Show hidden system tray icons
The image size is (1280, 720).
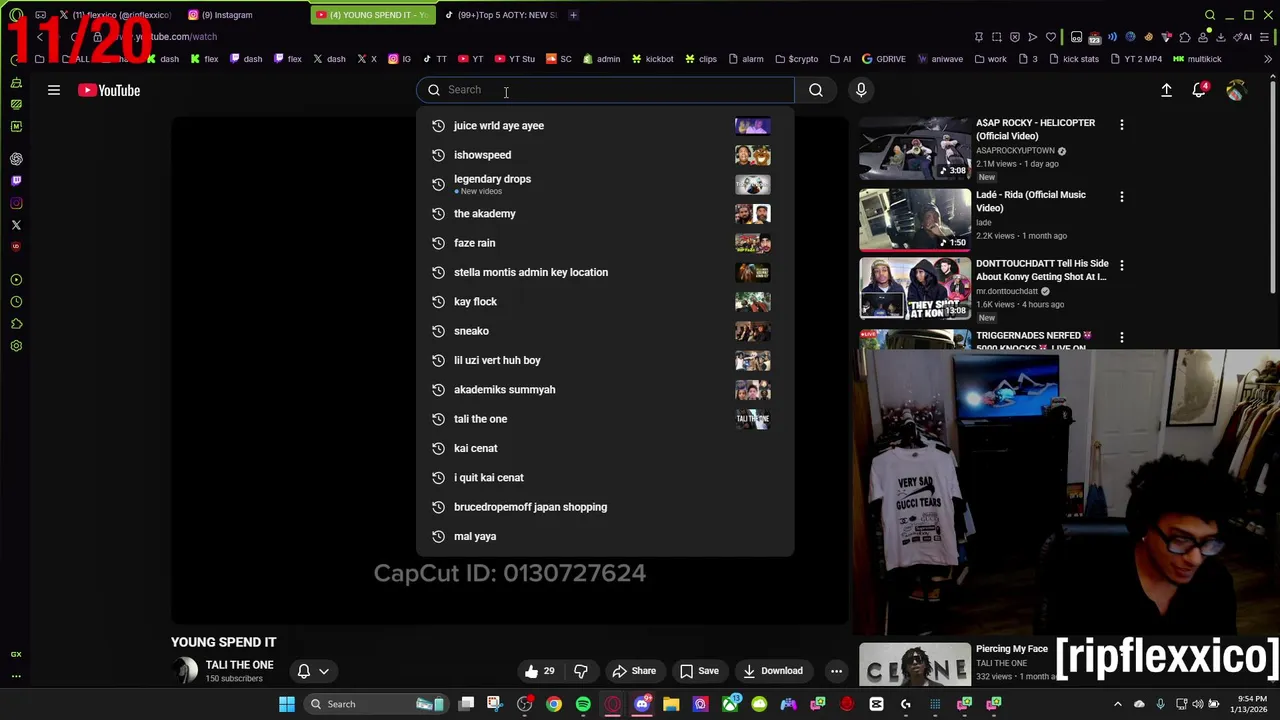[x=1118, y=704]
